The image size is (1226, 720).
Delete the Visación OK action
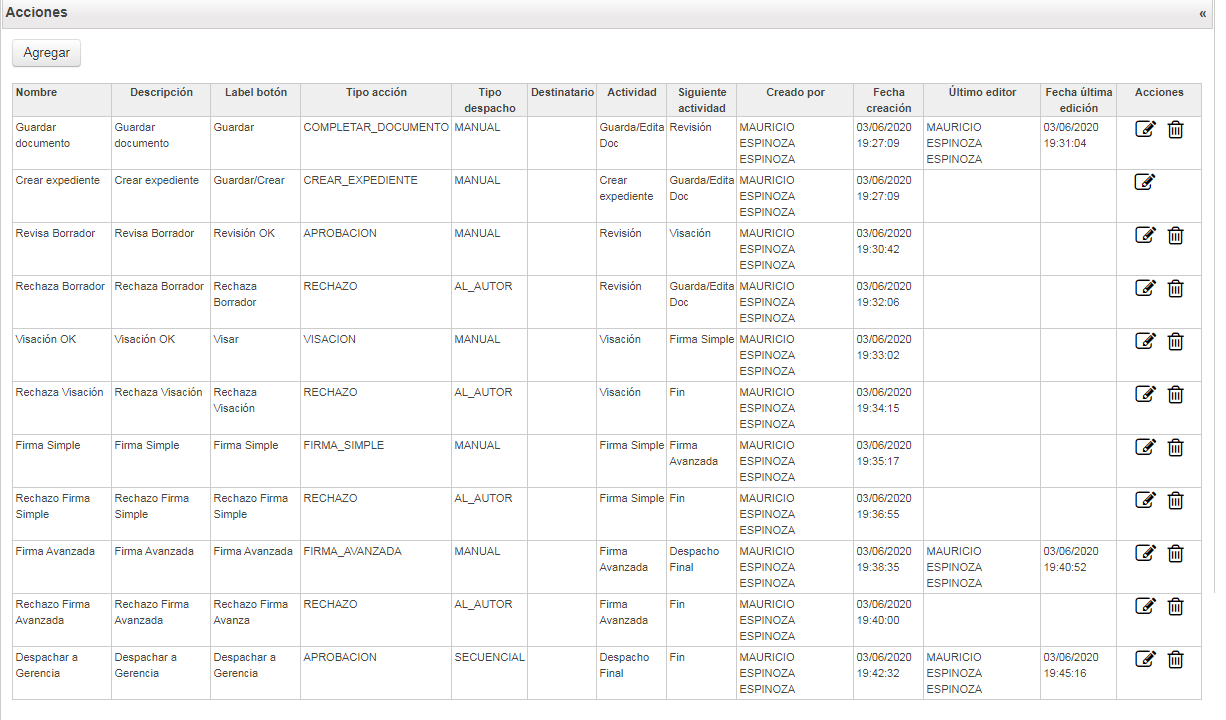coord(1176,341)
